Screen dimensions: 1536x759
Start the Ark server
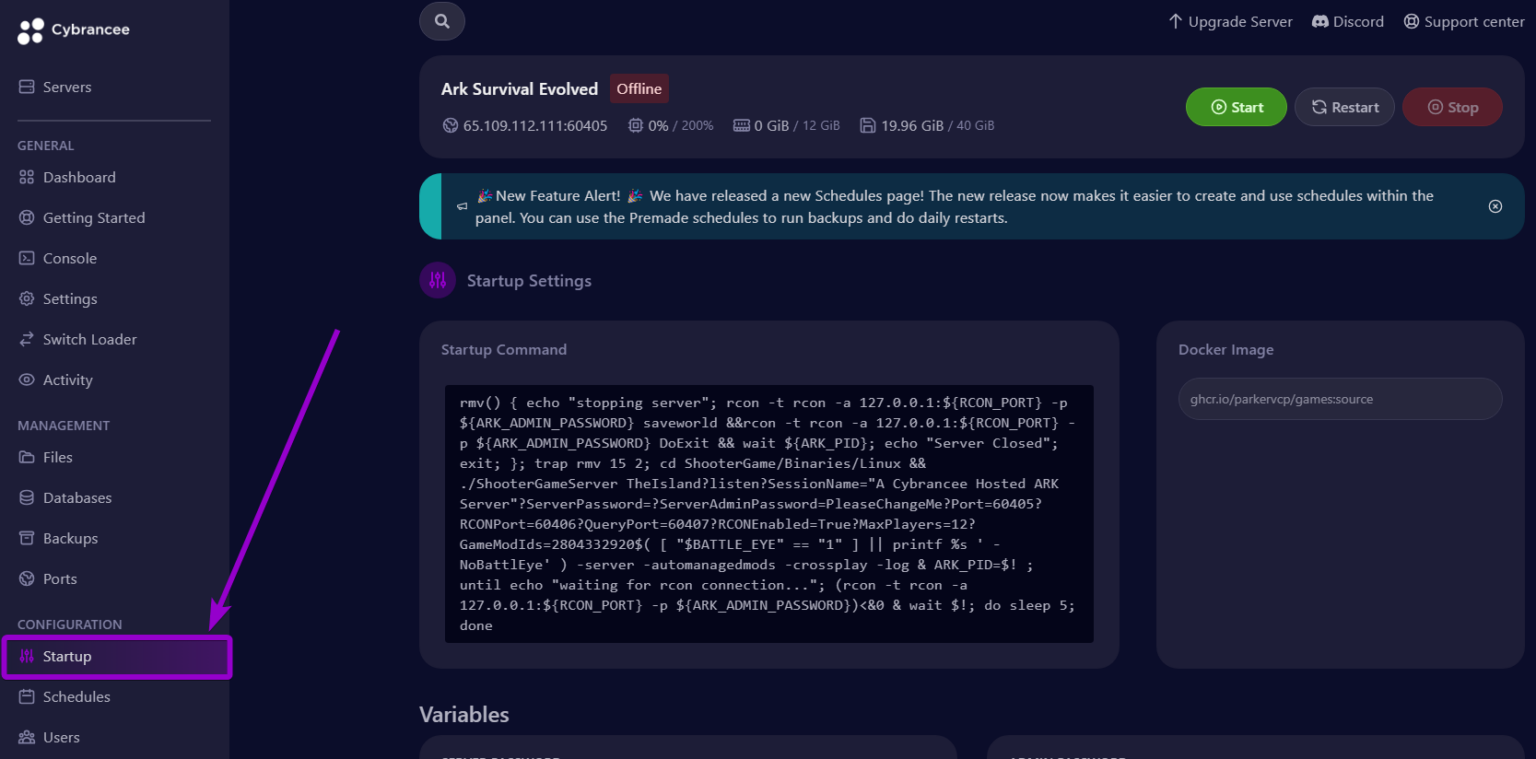coord(1236,107)
